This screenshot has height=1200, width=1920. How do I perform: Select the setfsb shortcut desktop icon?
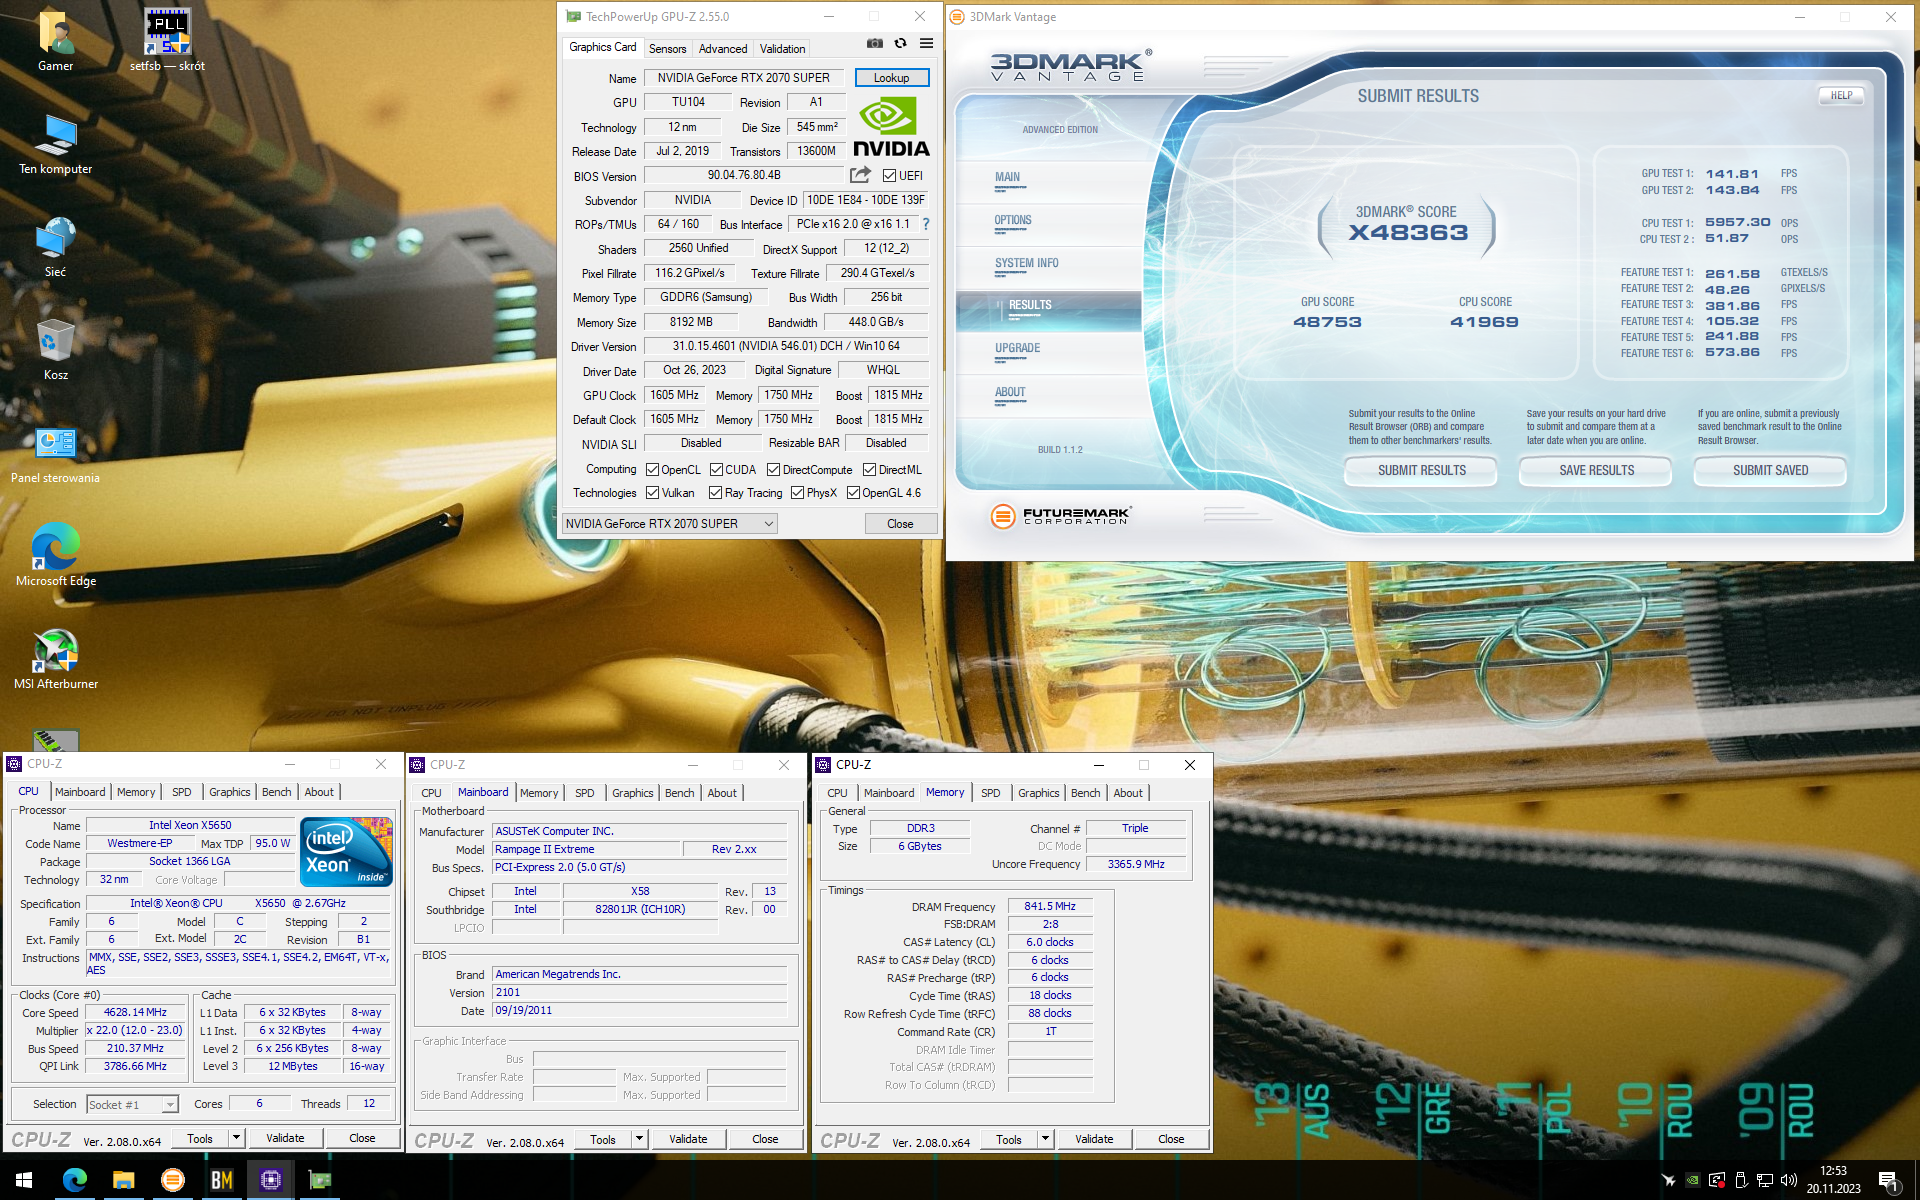(x=167, y=41)
